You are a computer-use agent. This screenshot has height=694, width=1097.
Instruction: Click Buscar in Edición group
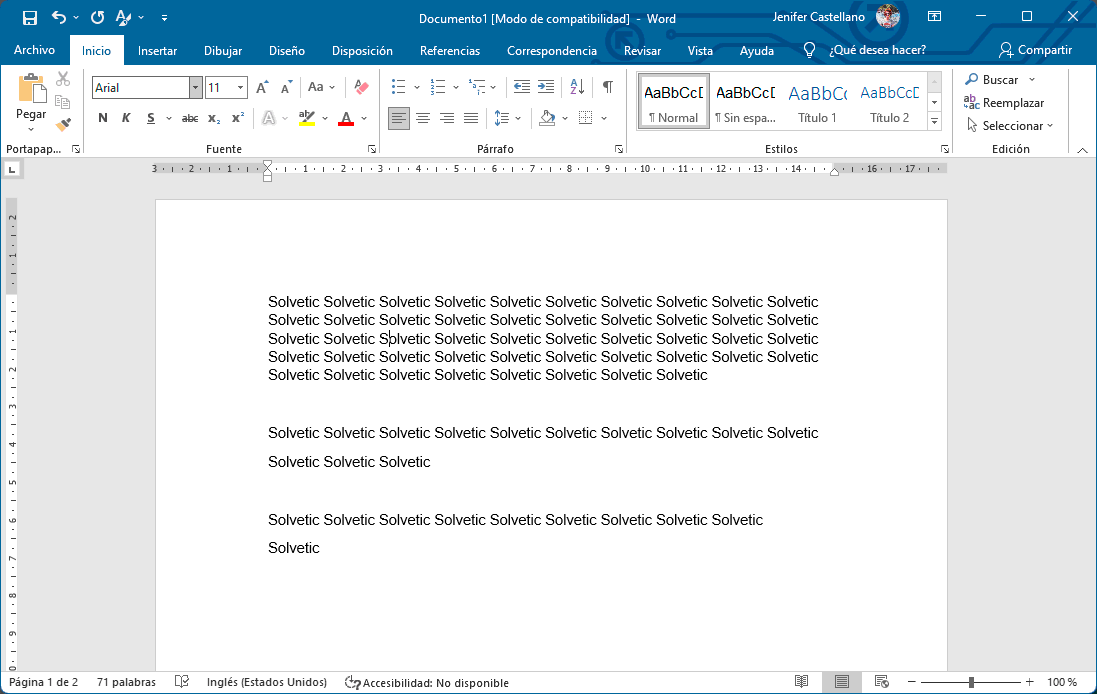tap(992, 80)
